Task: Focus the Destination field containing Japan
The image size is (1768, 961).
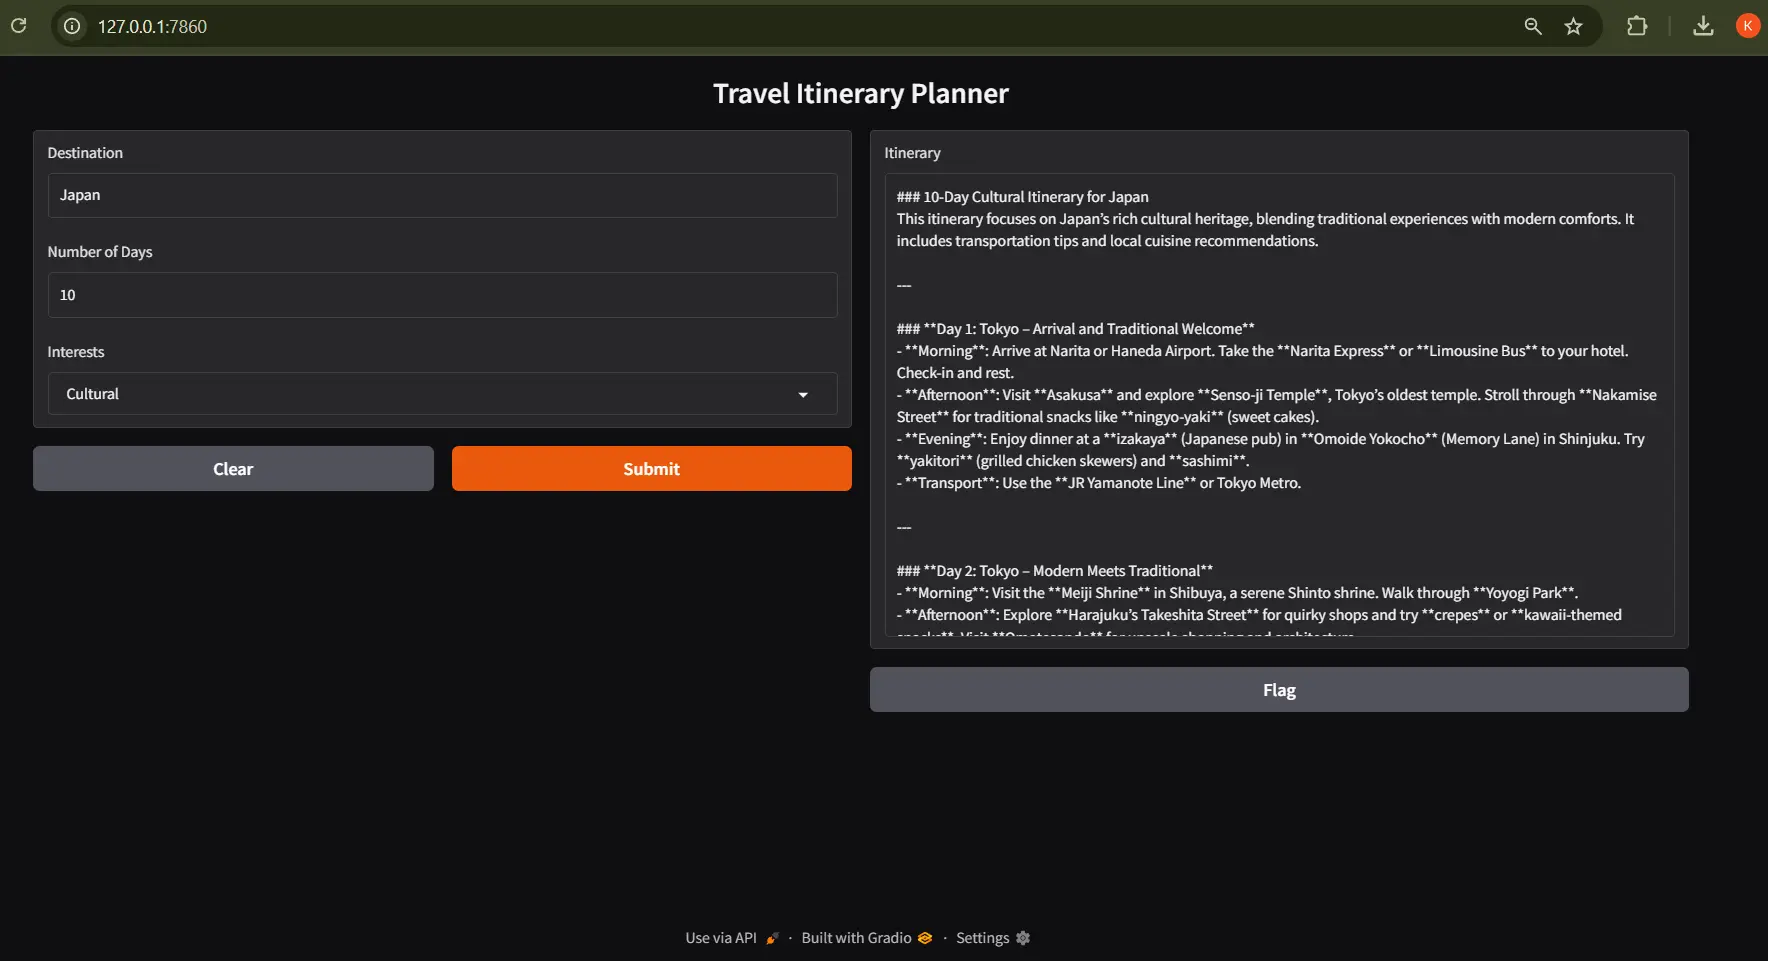Action: coord(442,195)
